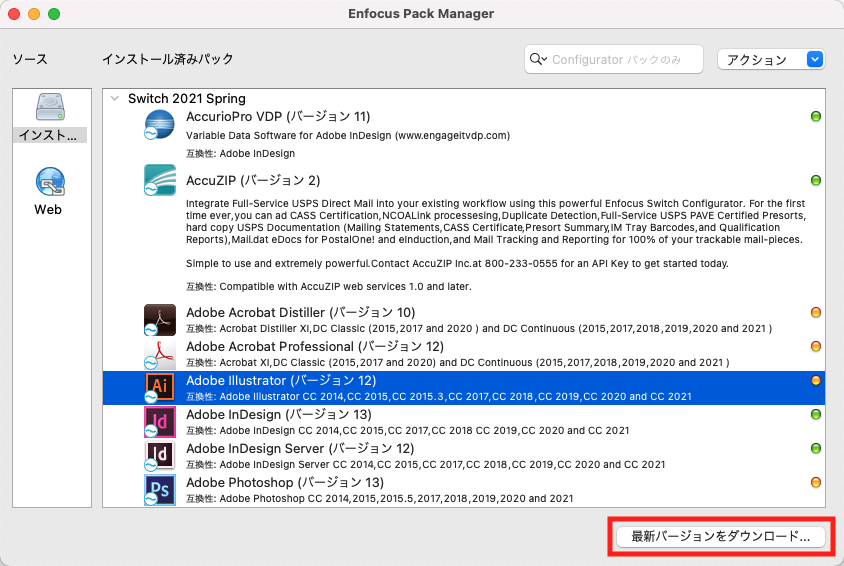
Task: Click the Switch 2021 Spring group label
Action: pos(187,98)
